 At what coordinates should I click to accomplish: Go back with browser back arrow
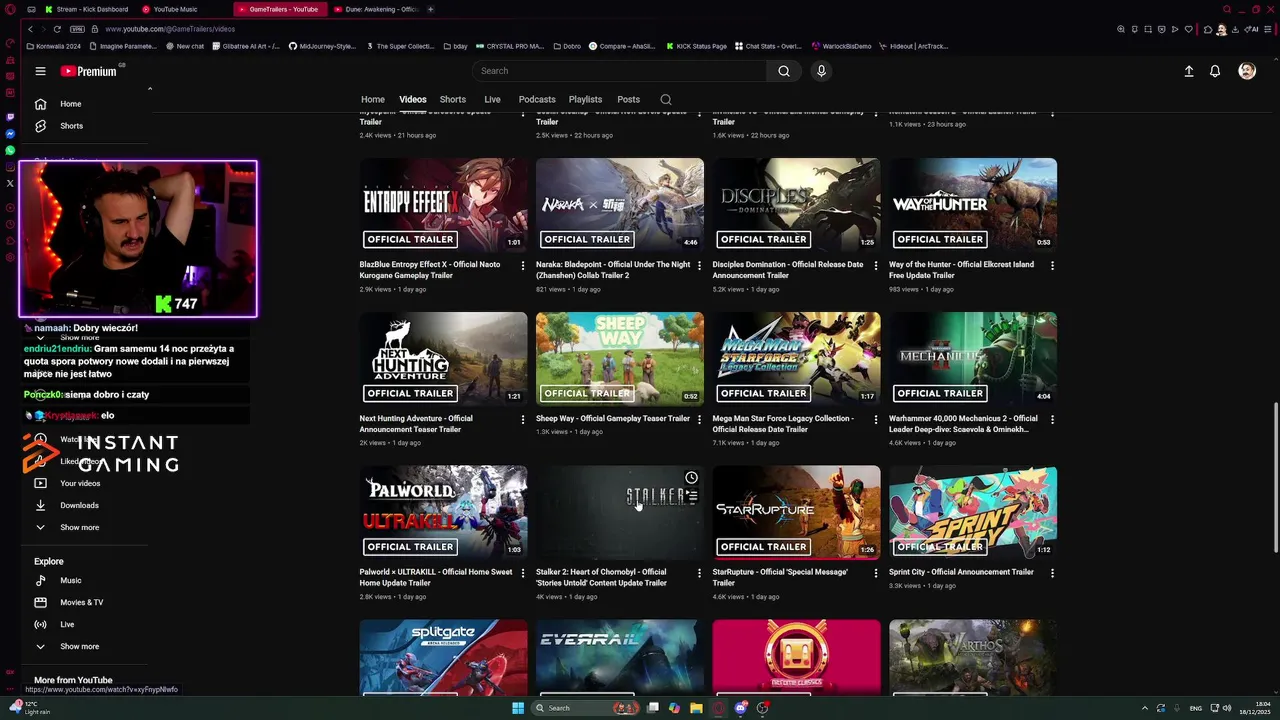[30, 29]
